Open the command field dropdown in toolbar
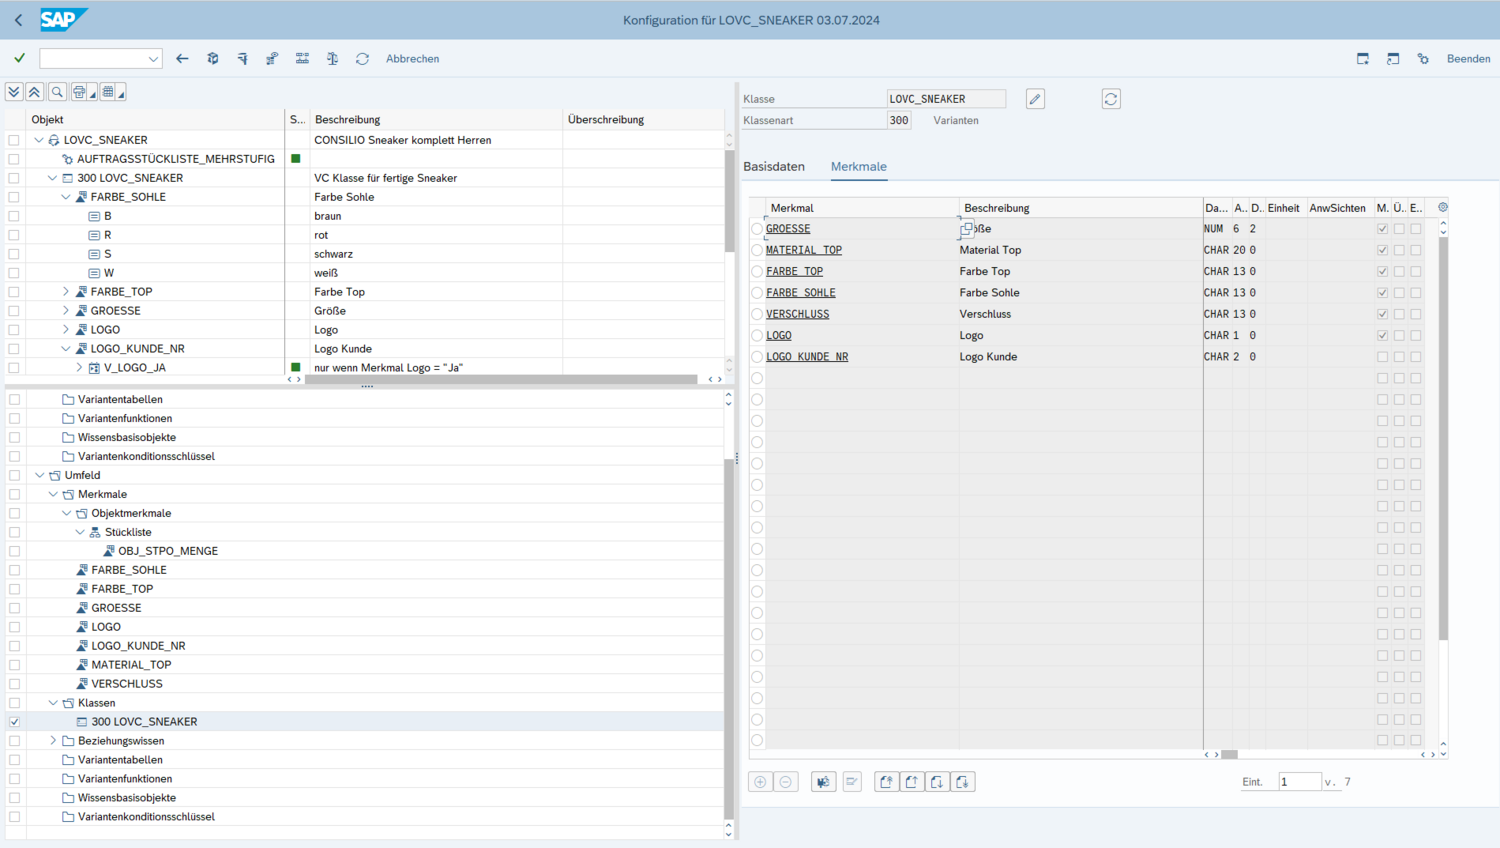Image resolution: width=1500 pixels, height=848 pixels. pyautogui.click(x=153, y=59)
